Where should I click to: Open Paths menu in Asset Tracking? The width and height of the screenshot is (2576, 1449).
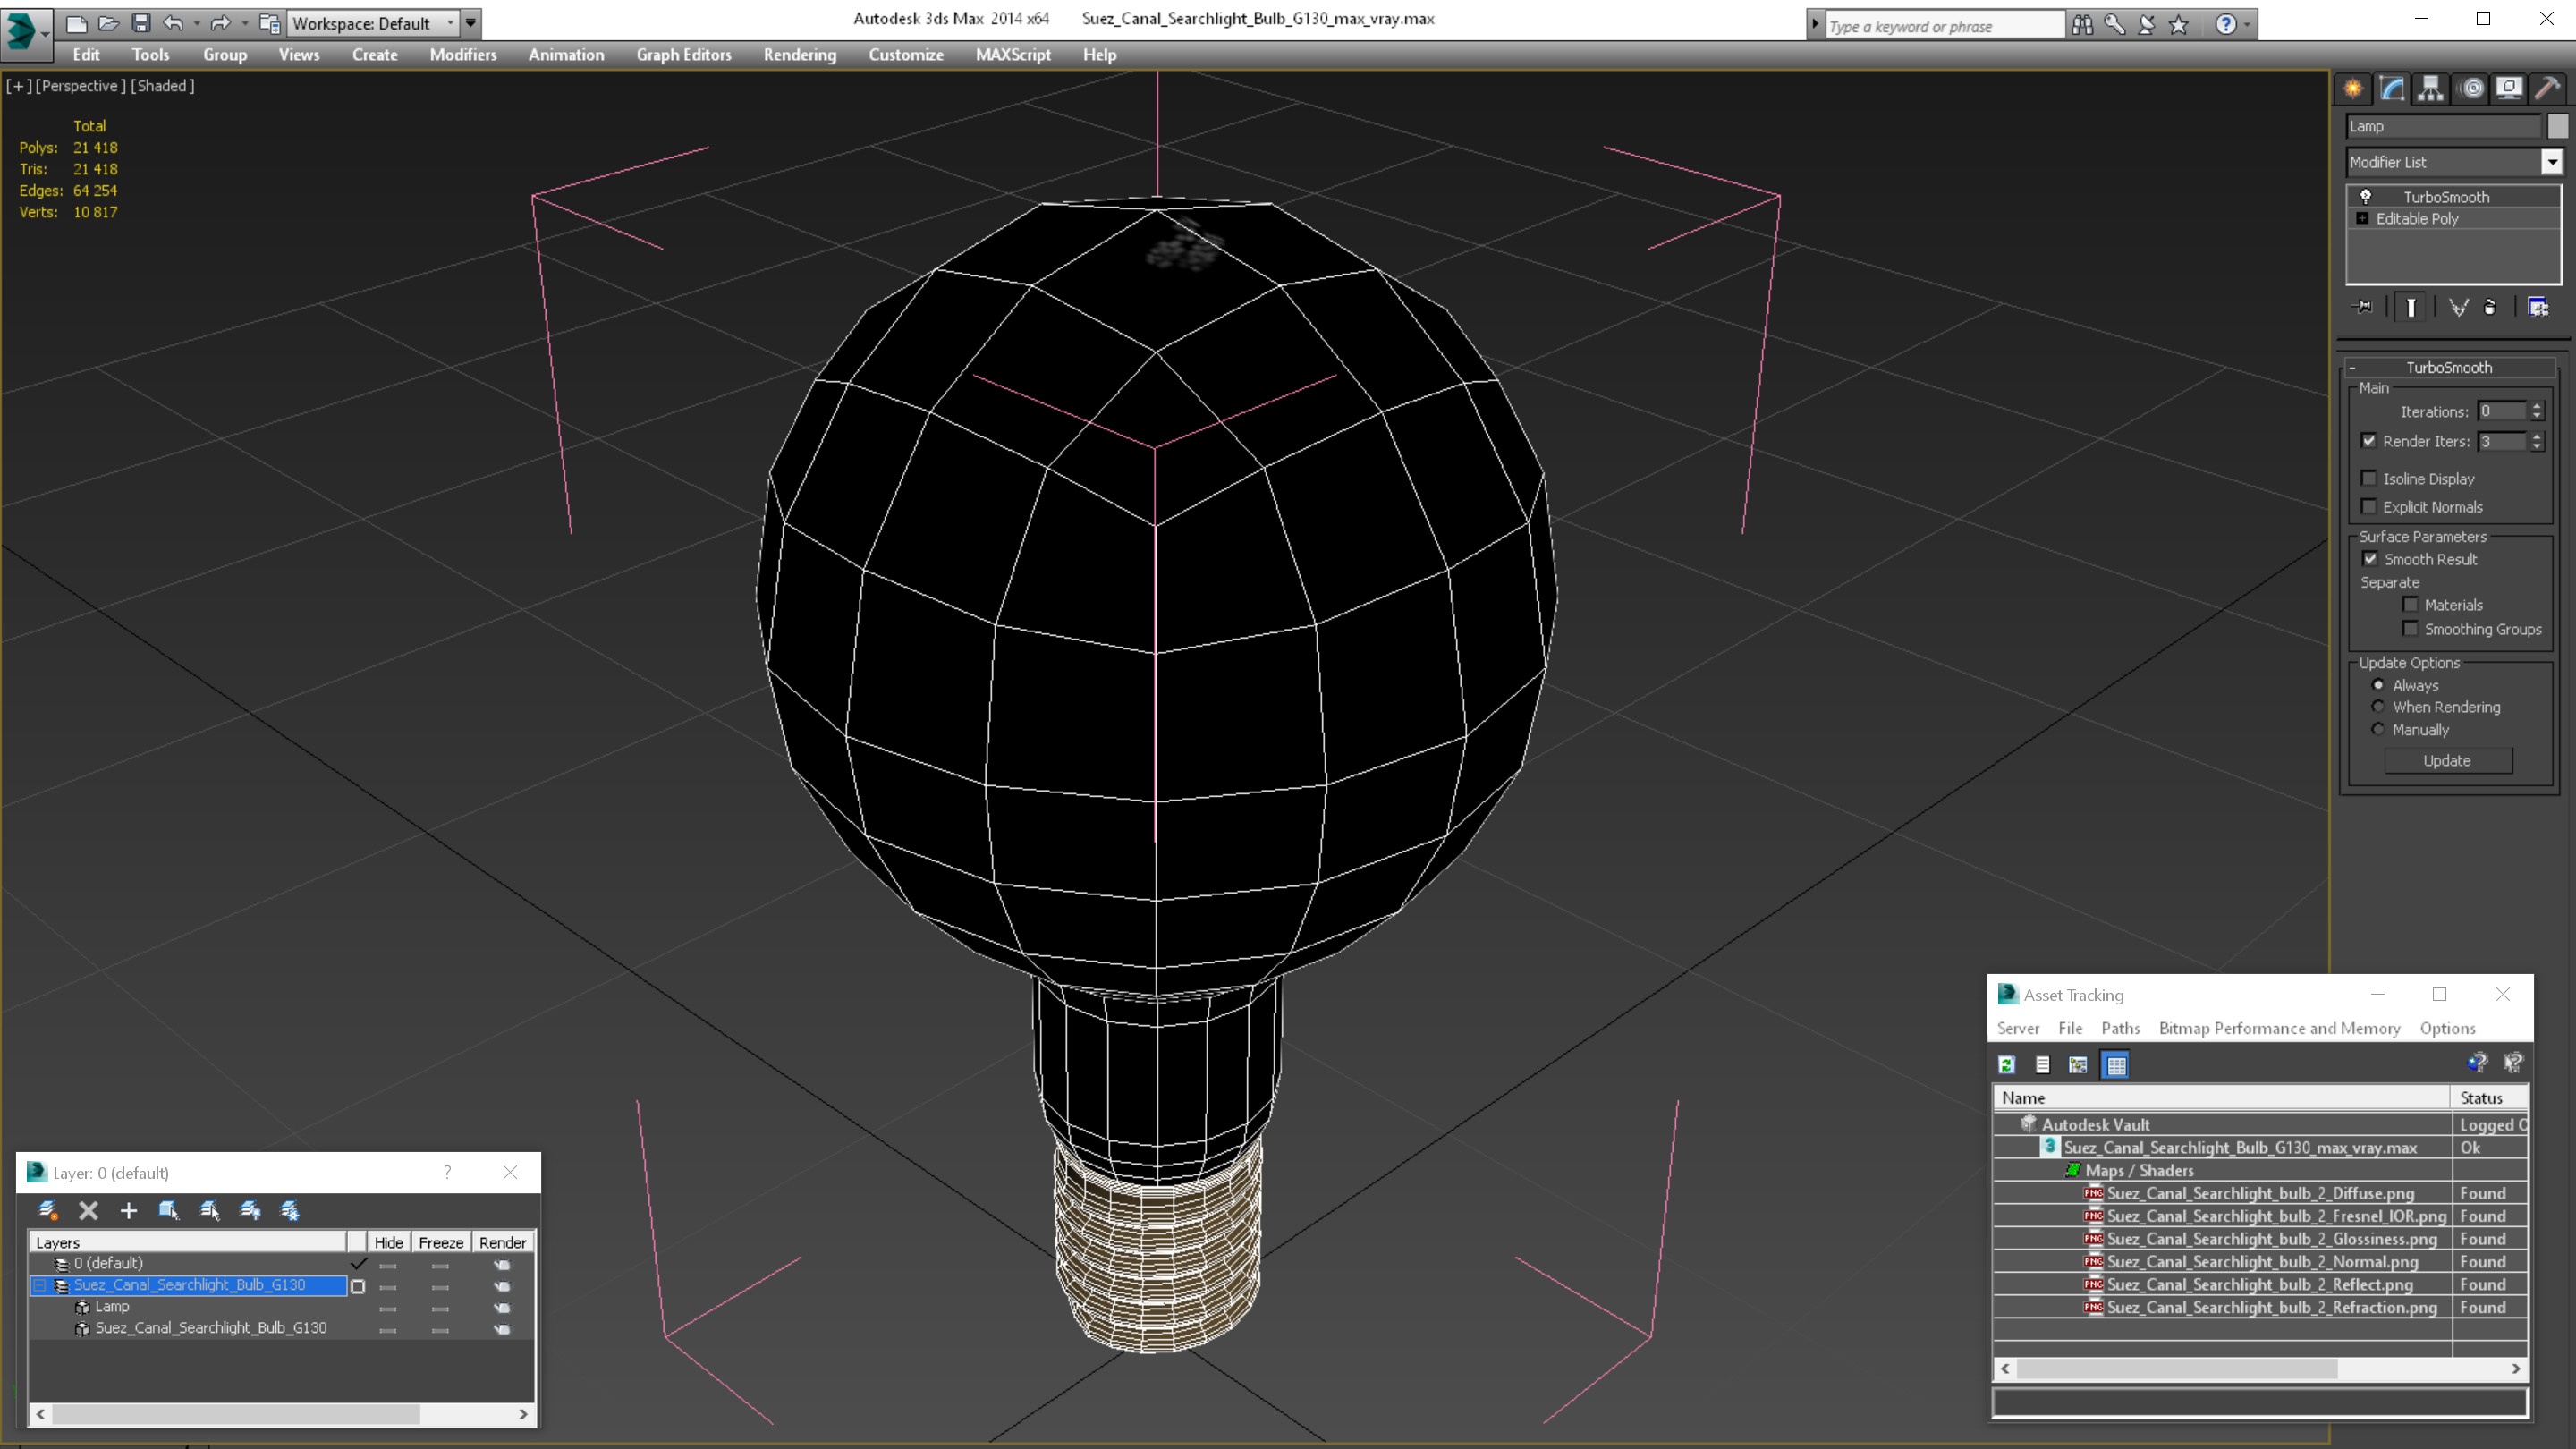(2120, 1029)
